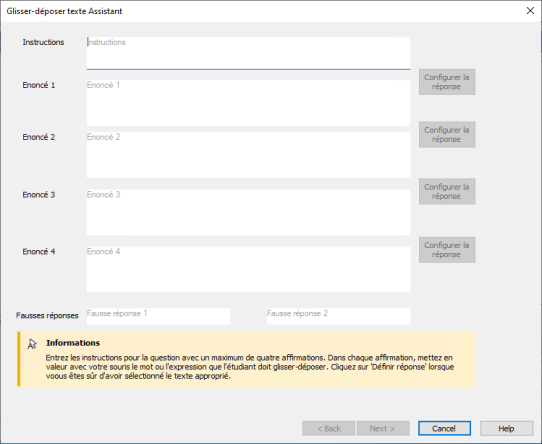Screen dimensions: 542x444
Task: Click the Informations cursor icon
Action: [x=32, y=344]
